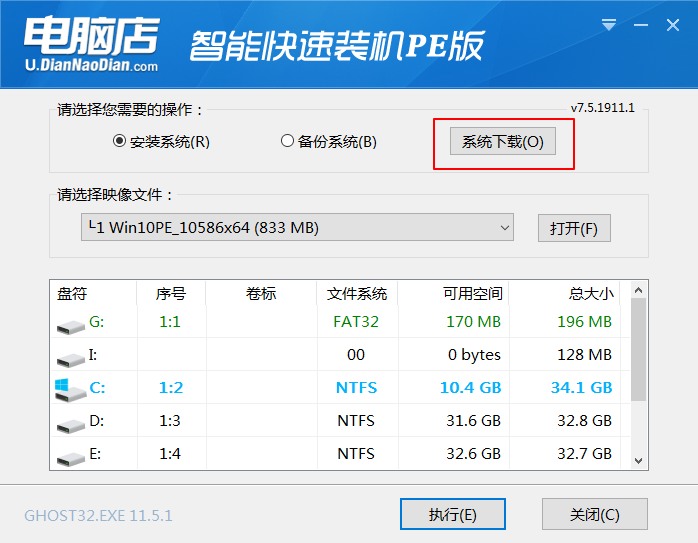This screenshot has width=698, height=543.
Task: Click the 1:4 index cell in E: row
Action: (x=170, y=454)
